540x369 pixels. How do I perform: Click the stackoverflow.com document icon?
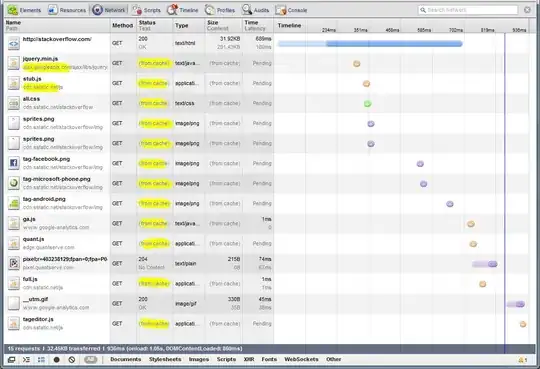coord(14,43)
